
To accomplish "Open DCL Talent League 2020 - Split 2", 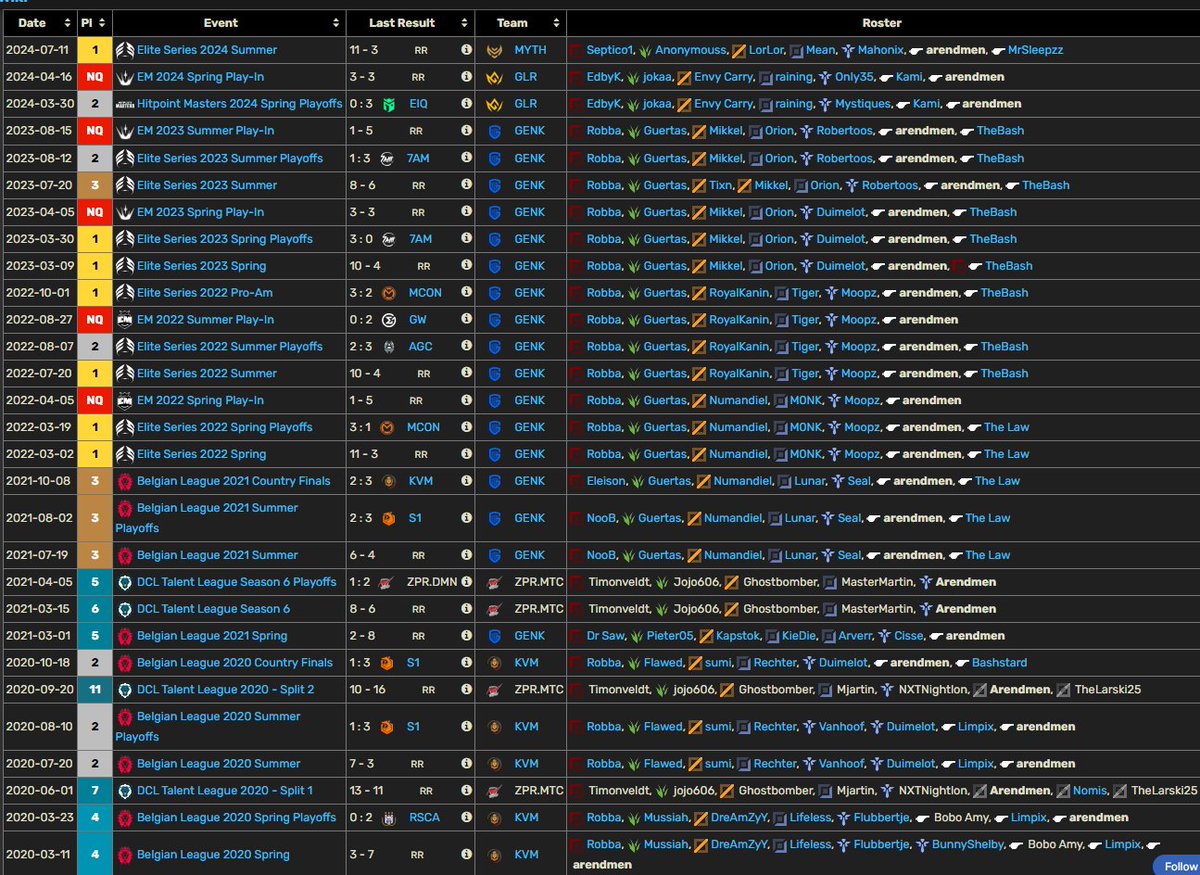I will click(x=226, y=690).
